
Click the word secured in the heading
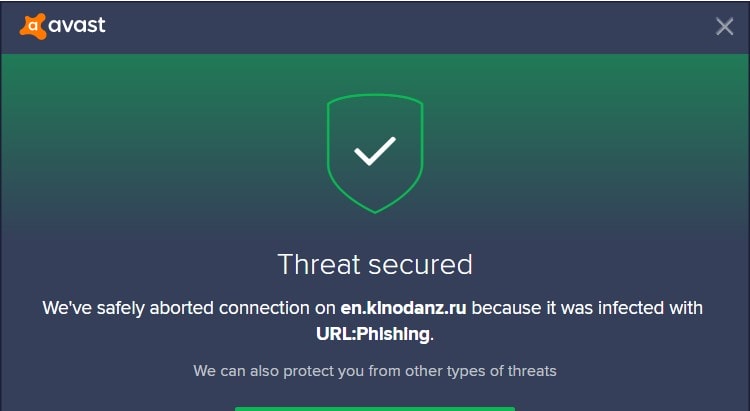click(420, 265)
